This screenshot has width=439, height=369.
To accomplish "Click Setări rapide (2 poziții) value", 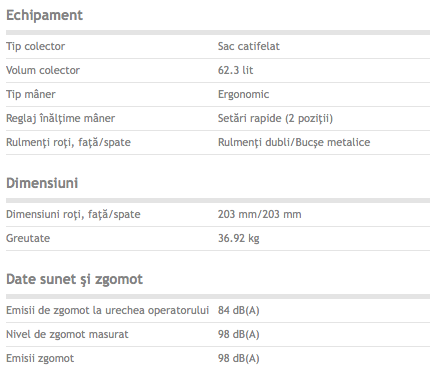I will [x=275, y=118].
